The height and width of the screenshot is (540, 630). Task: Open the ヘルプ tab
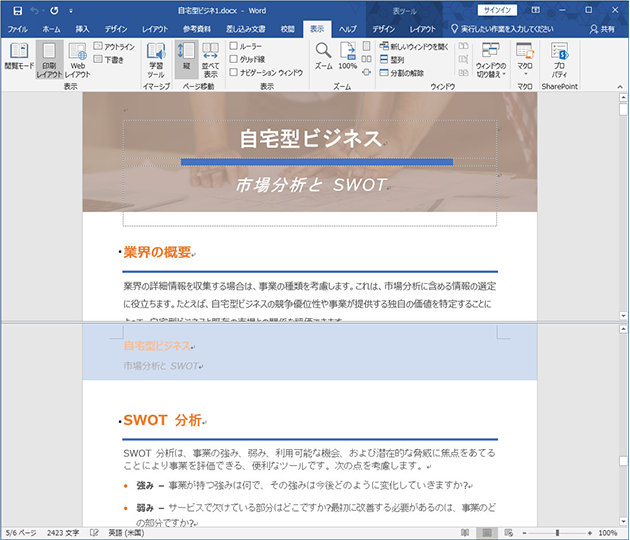click(348, 29)
